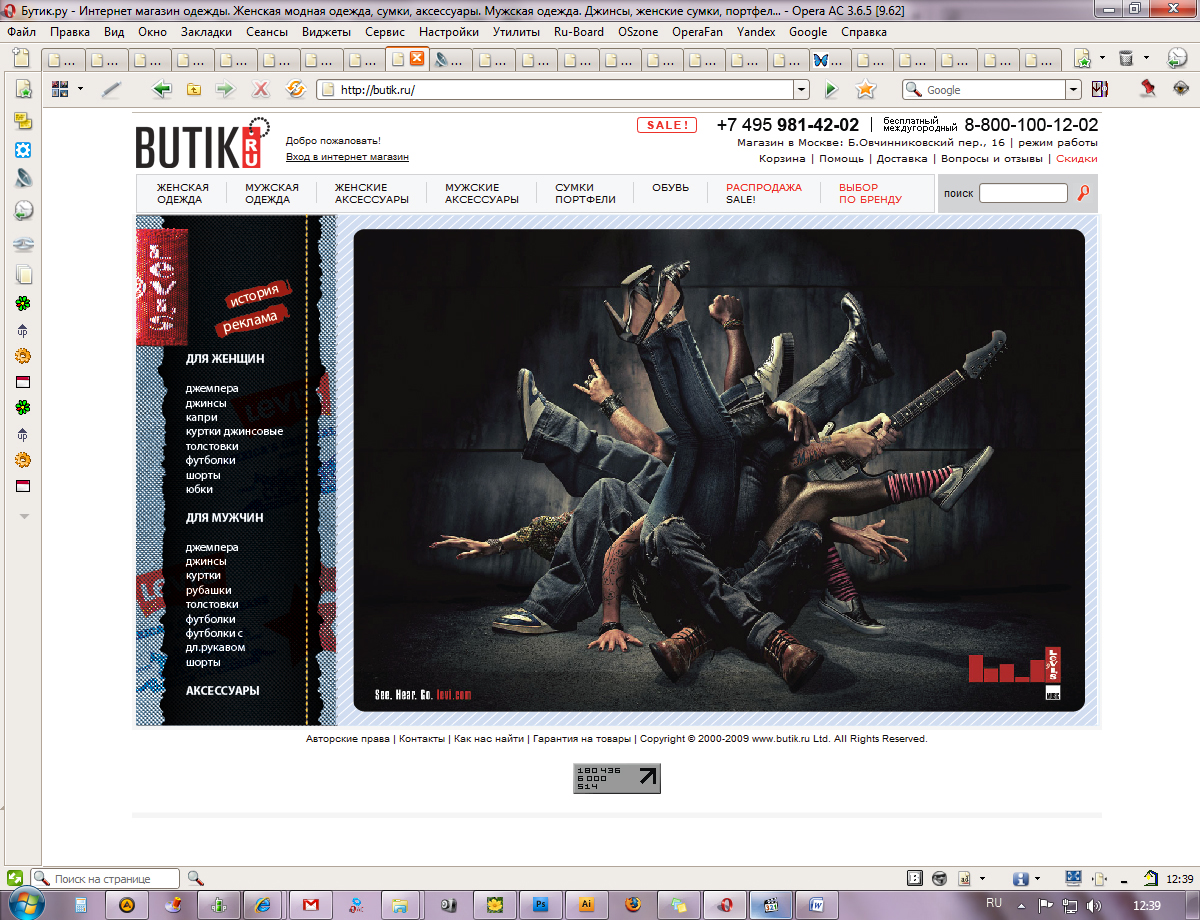The image size is (1200, 920).
Task: Click the visitor counter banner in the footer
Action: click(x=617, y=778)
